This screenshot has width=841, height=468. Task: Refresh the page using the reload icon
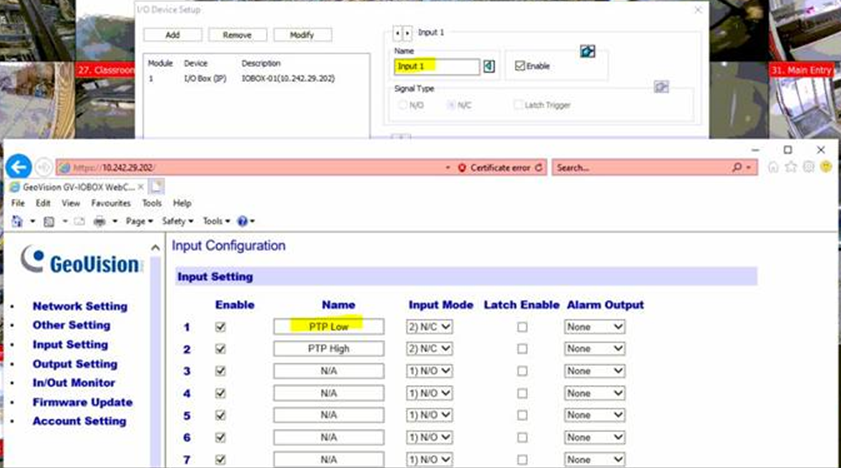(x=538, y=168)
